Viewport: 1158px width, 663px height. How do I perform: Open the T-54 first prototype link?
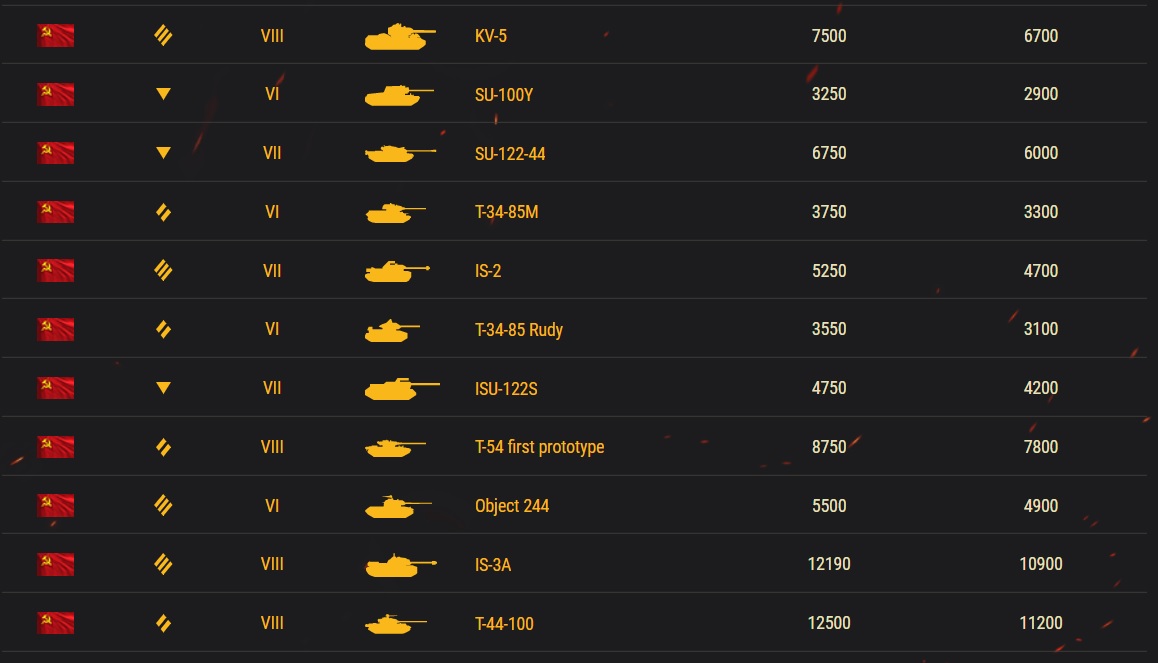coord(539,447)
